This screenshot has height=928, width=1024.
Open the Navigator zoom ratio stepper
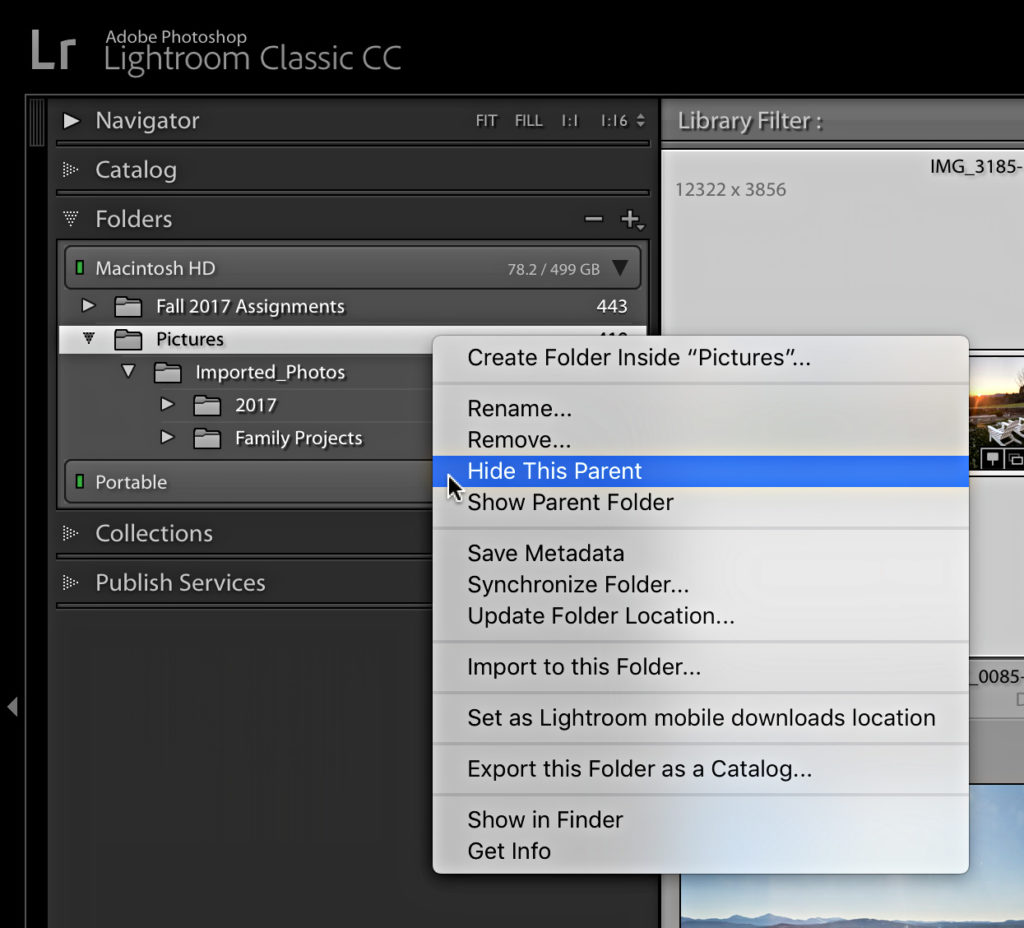point(640,121)
